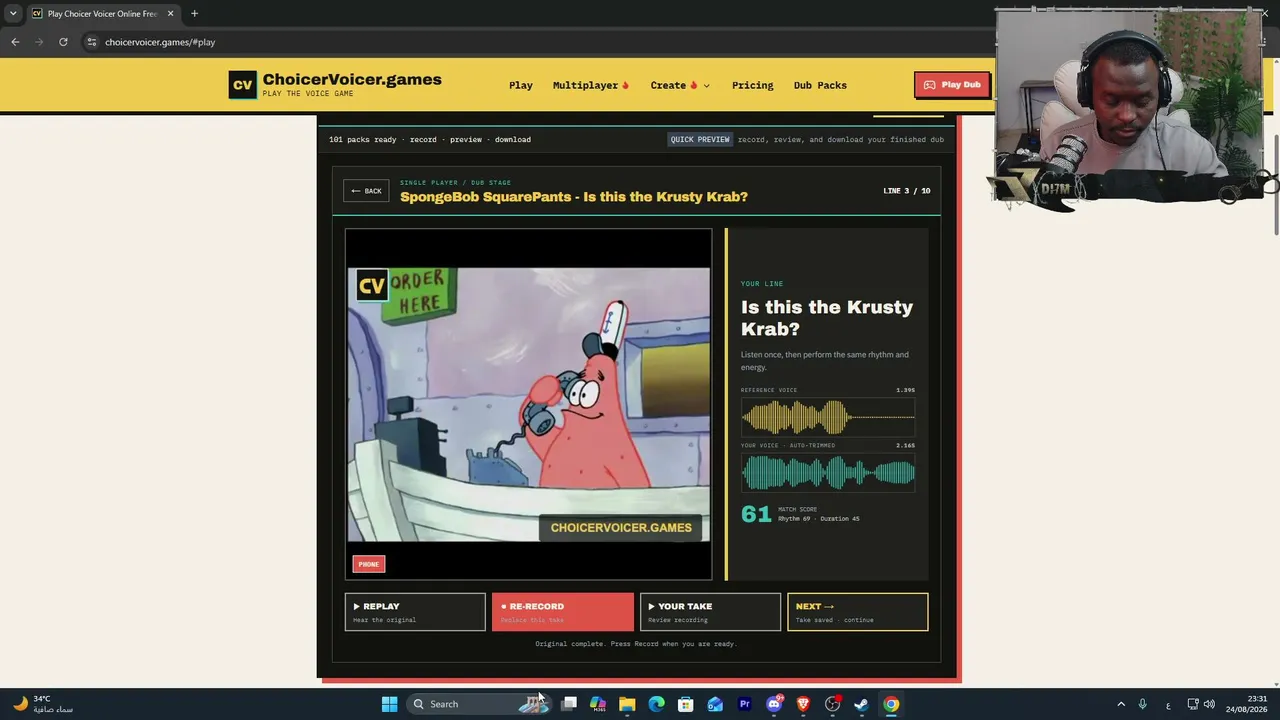Show hidden system tray icons
1280x720 pixels.
pos(1120,704)
